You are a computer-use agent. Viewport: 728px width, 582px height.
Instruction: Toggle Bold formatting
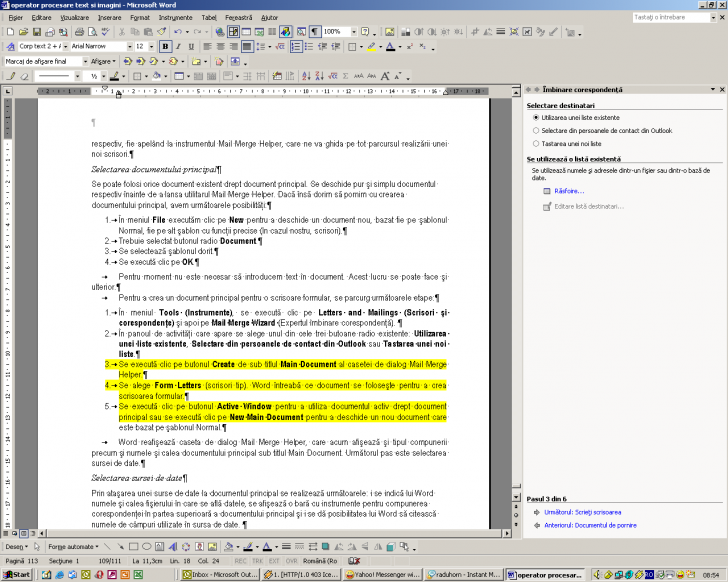click(164, 46)
